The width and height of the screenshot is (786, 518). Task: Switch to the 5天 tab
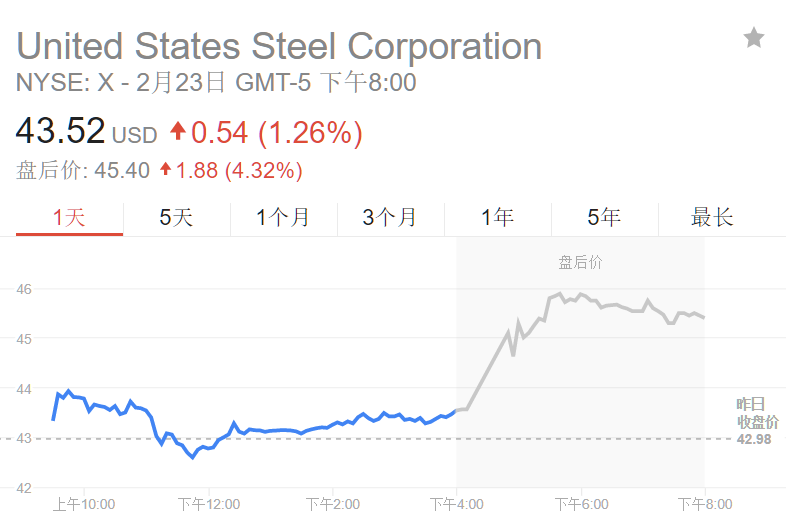pyautogui.click(x=176, y=217)
